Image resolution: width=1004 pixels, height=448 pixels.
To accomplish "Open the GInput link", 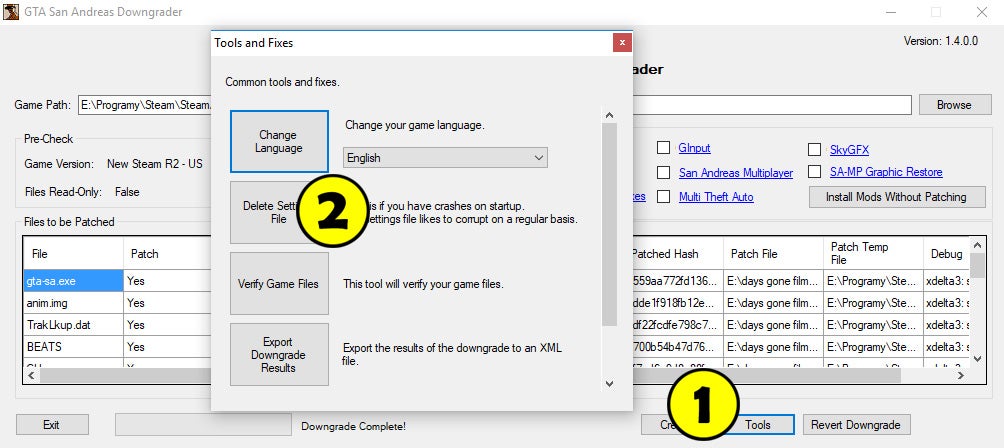I will 695,148.
